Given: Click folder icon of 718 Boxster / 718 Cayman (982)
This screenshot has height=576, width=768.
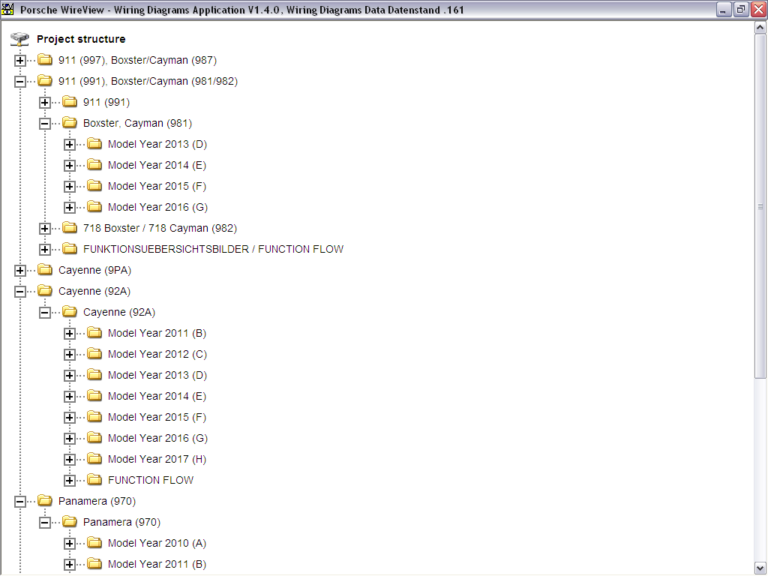Looking at the screenshot, I should [69, 228].
